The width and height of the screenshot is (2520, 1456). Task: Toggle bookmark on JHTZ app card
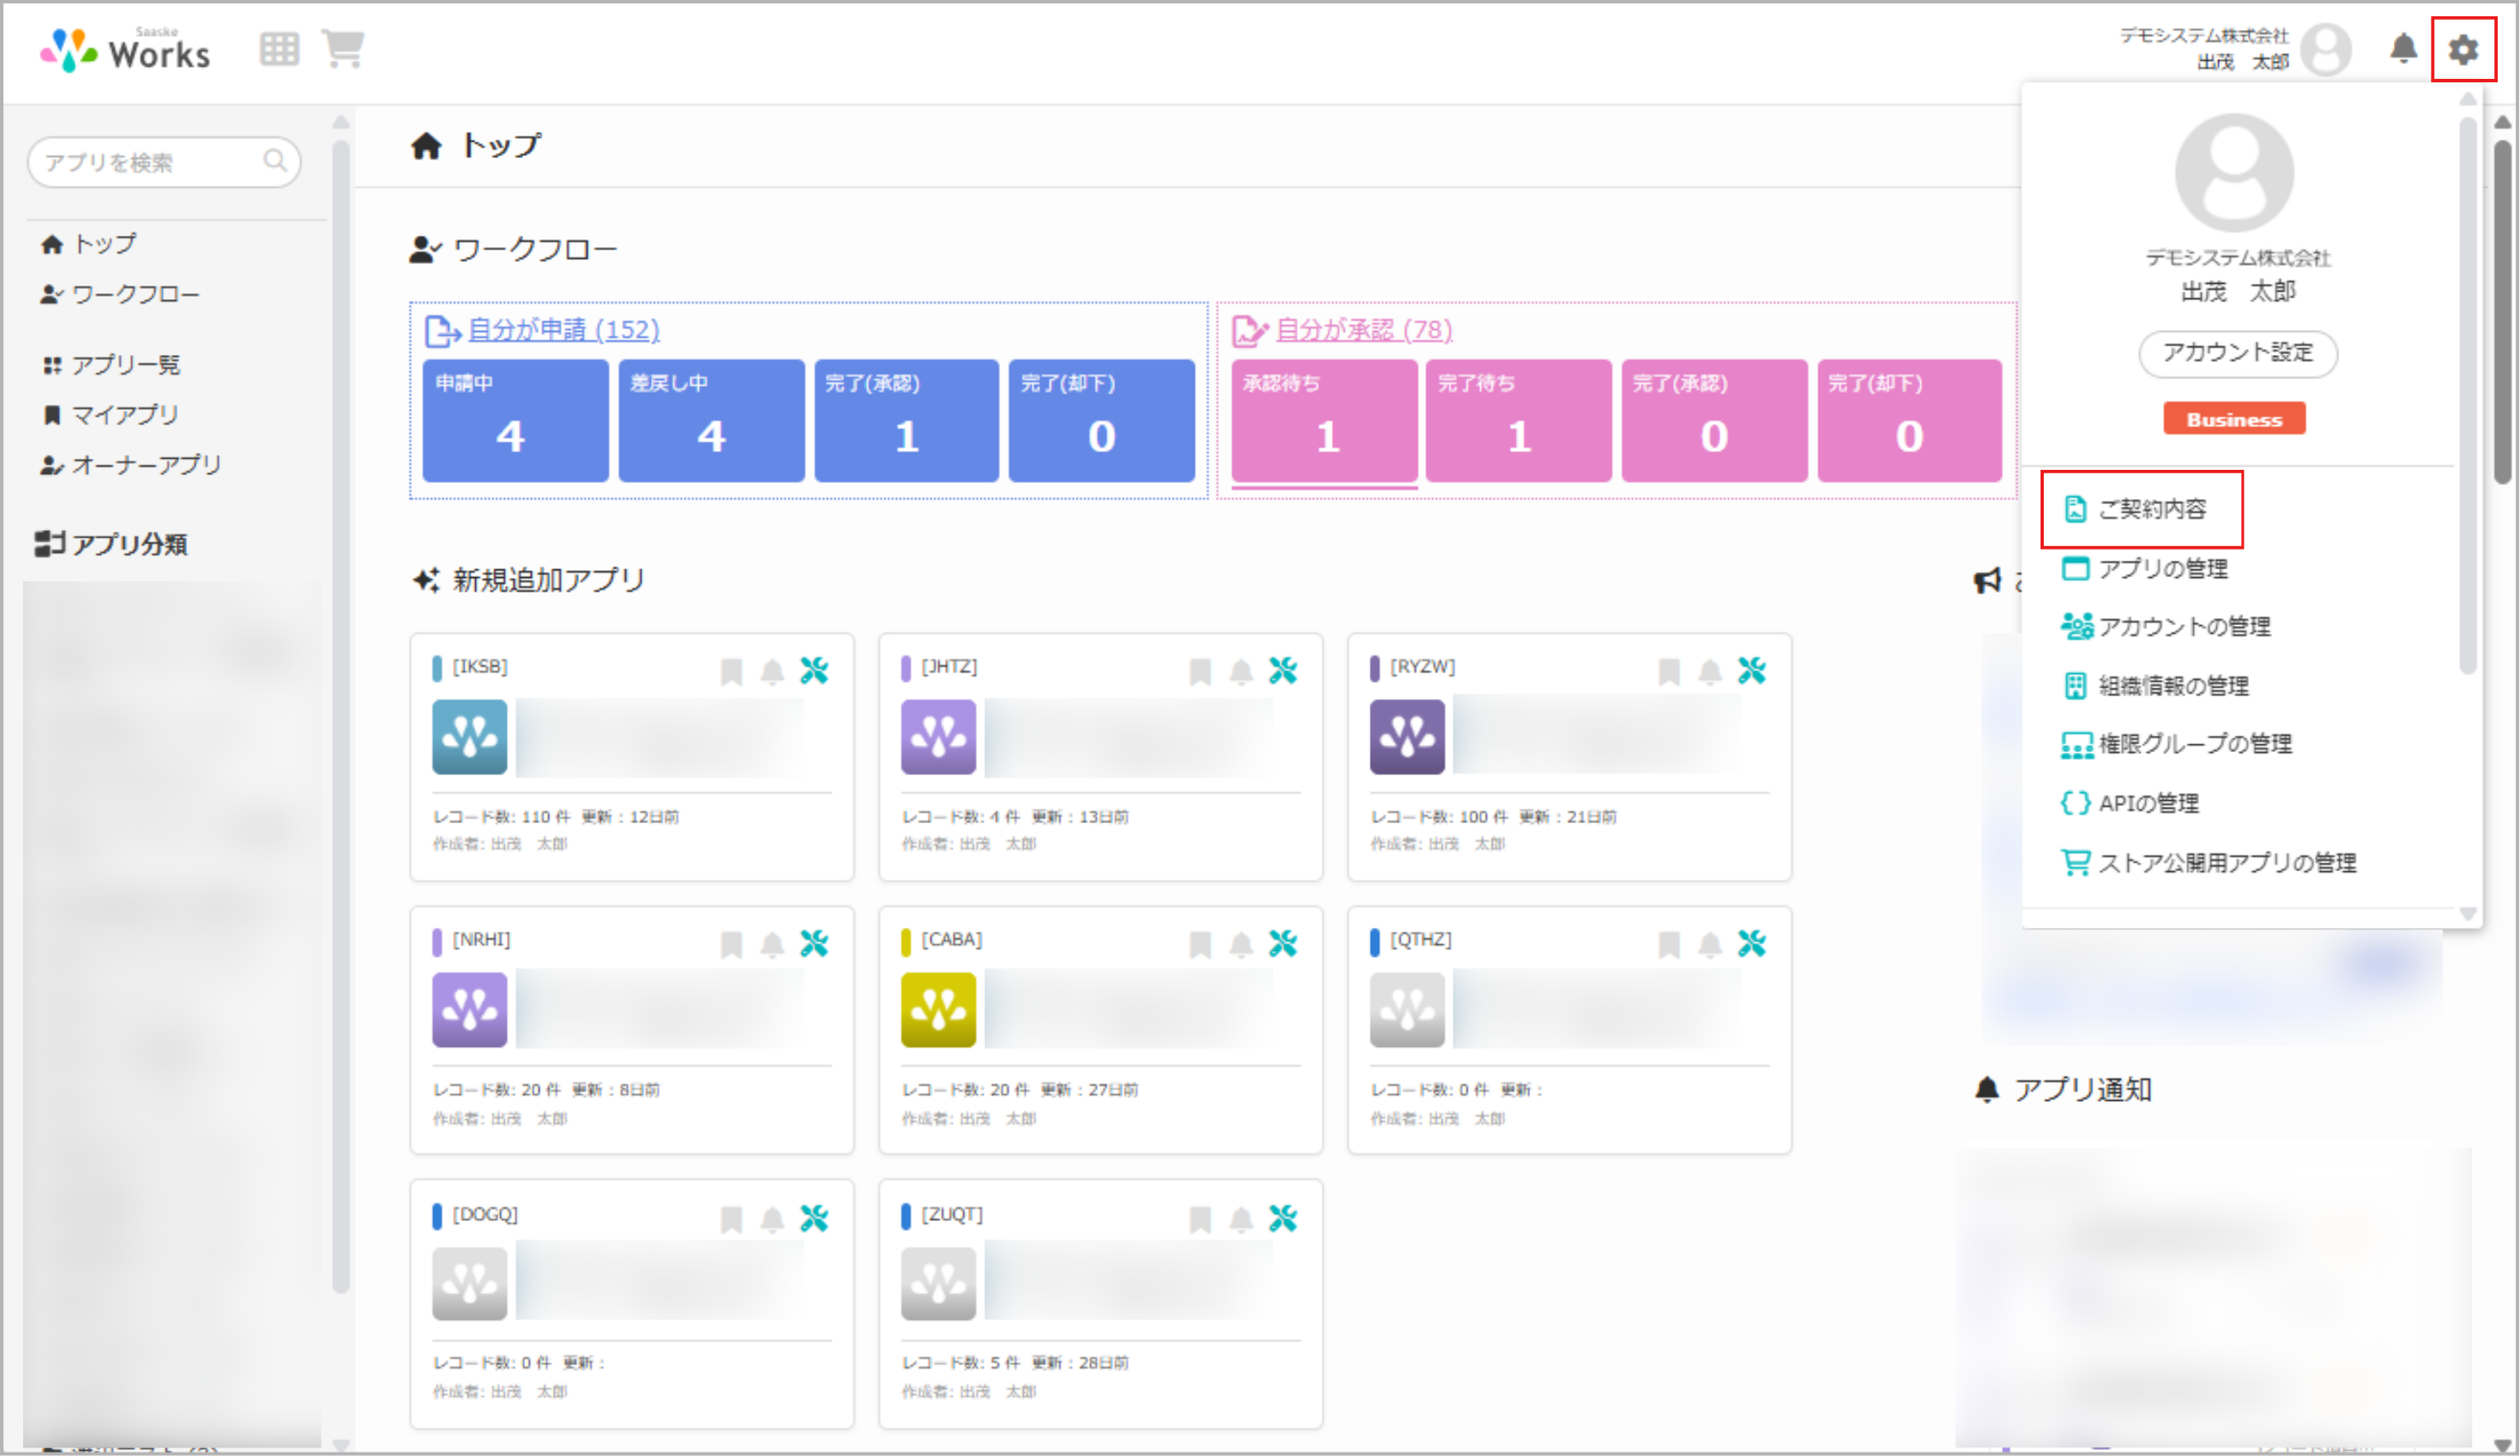point(1200,671)
